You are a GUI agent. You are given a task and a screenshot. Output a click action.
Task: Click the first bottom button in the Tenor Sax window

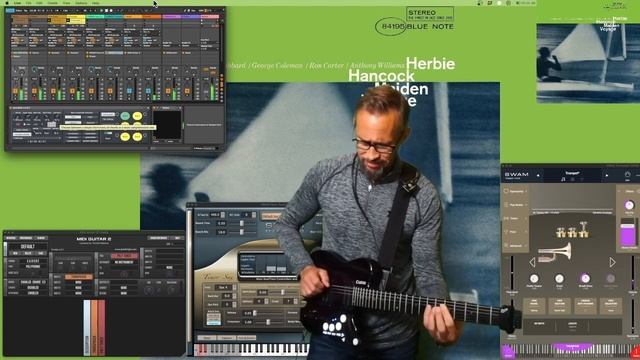coord(207,338)
